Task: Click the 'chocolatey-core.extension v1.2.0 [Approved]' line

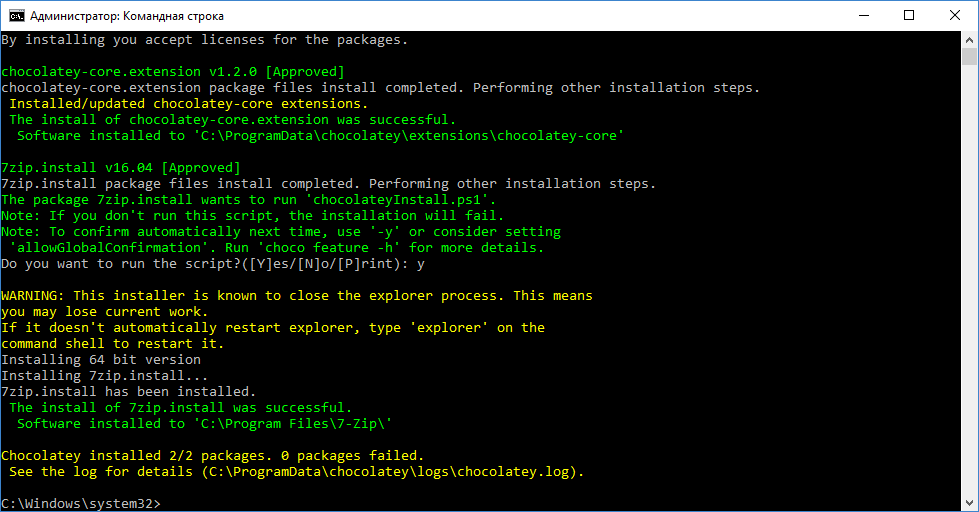Action: tap(173, 72)
